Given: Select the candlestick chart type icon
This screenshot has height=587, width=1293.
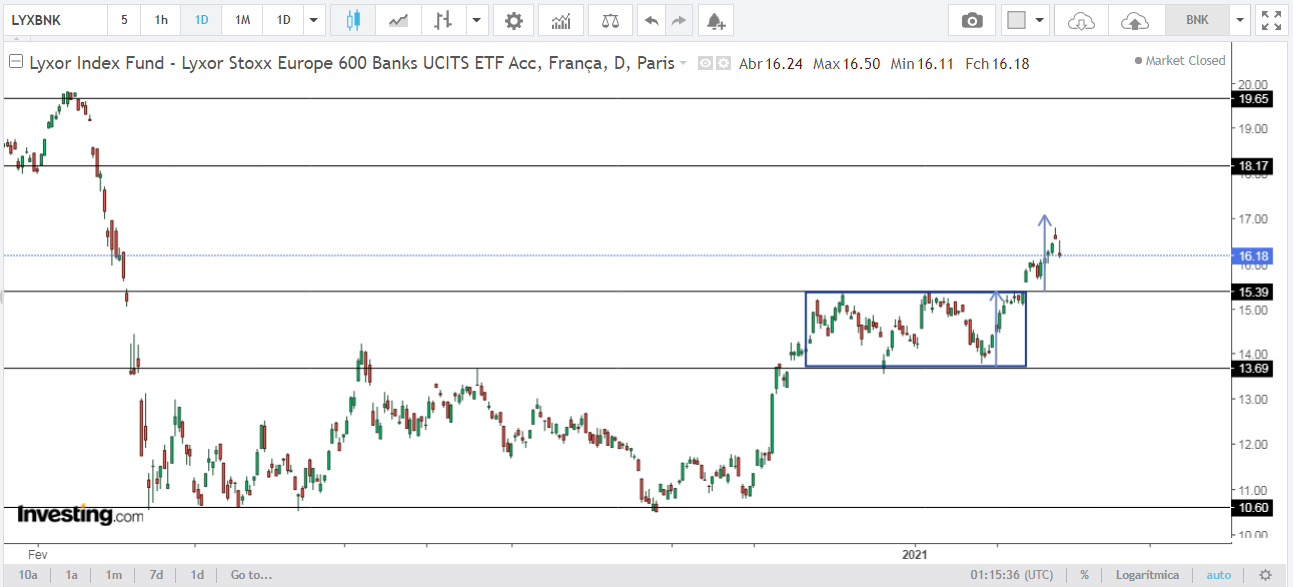Looking at the screenshot, I should coord(352,20).
